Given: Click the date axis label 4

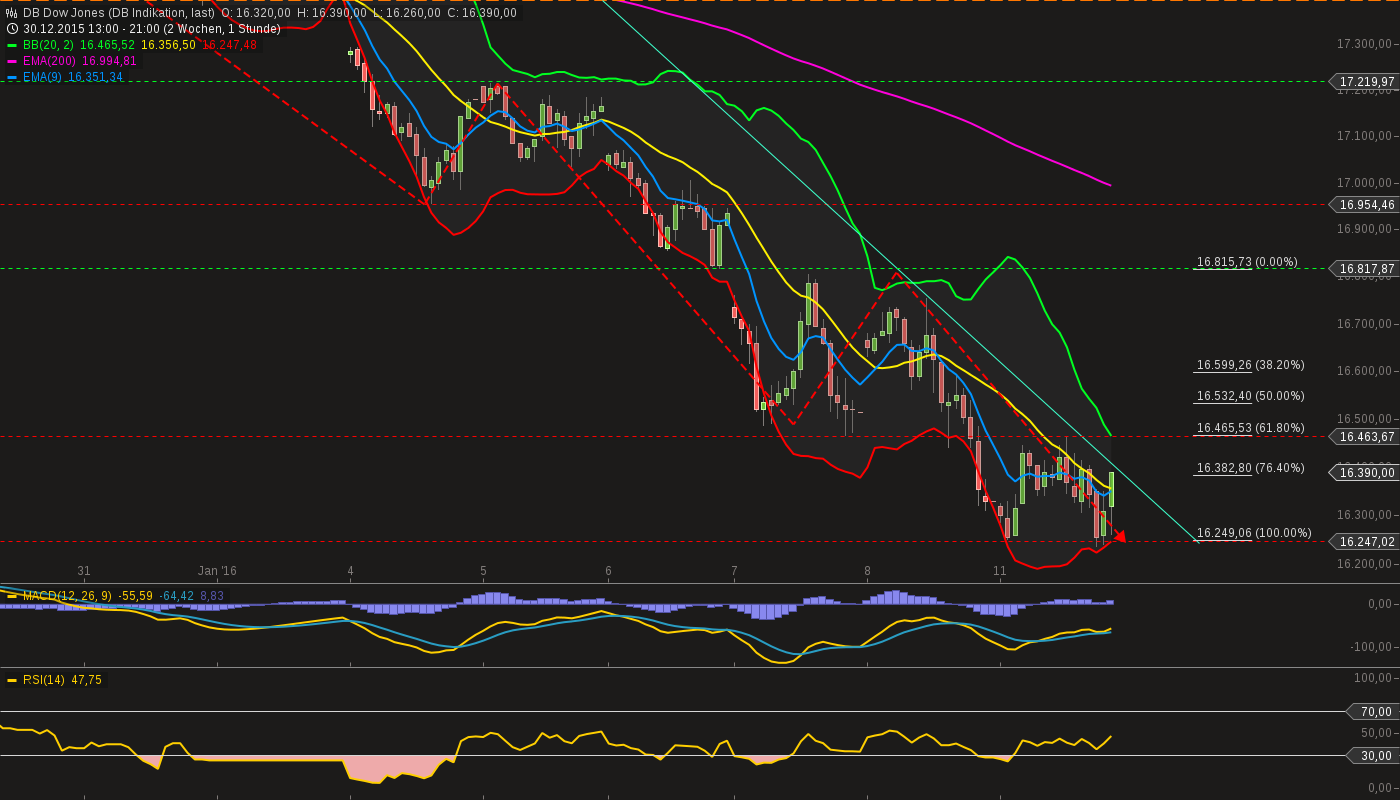Looking at the screenshot, I should tap(351, 571).
